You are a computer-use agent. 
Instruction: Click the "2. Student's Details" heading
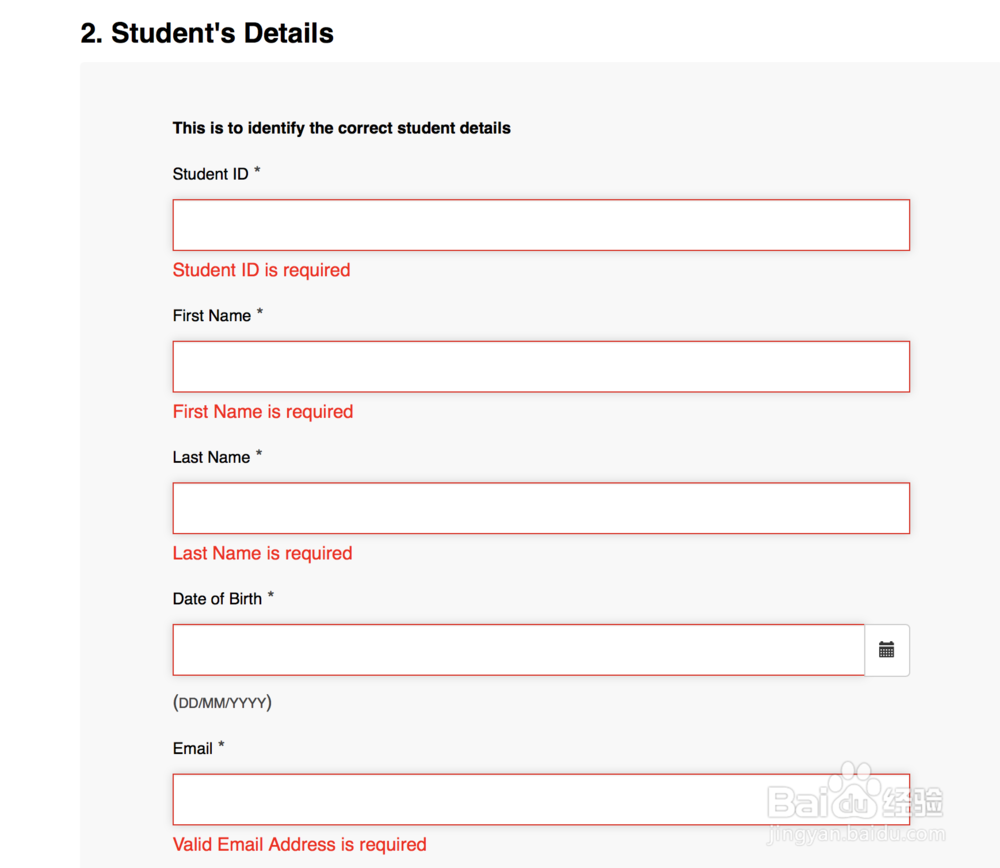tap(207, 33)
